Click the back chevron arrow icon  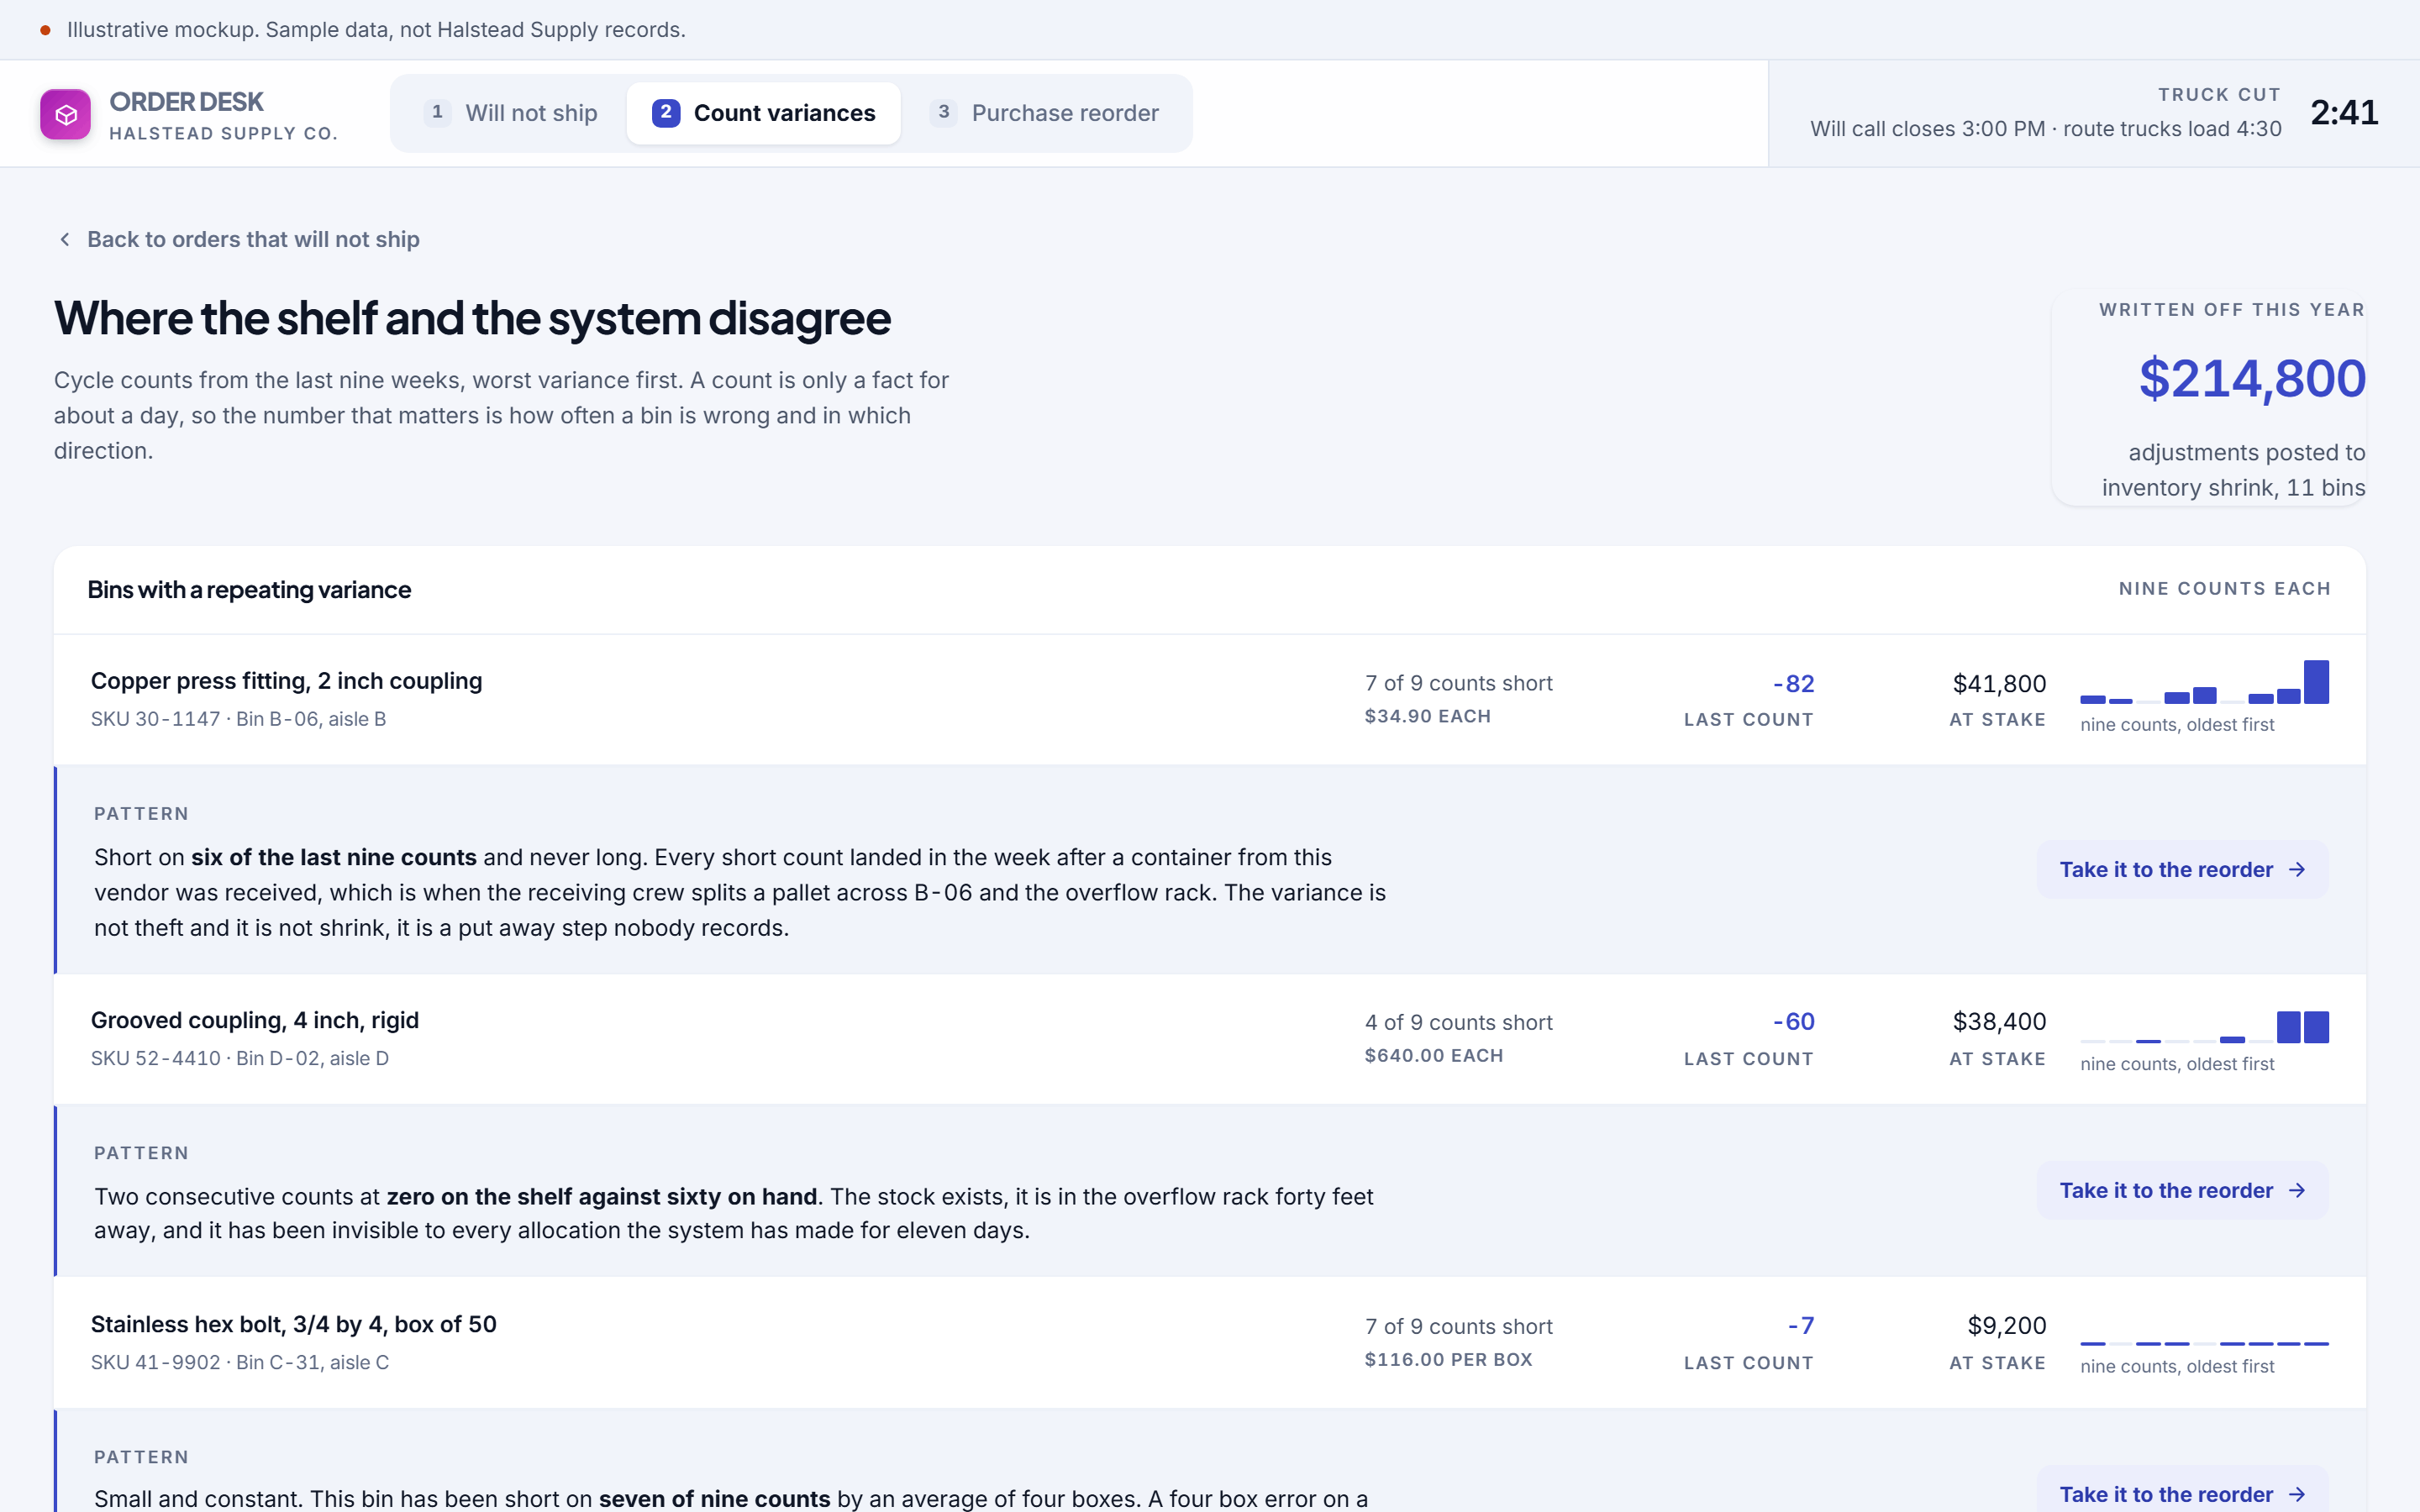click(x=65, y=239)
